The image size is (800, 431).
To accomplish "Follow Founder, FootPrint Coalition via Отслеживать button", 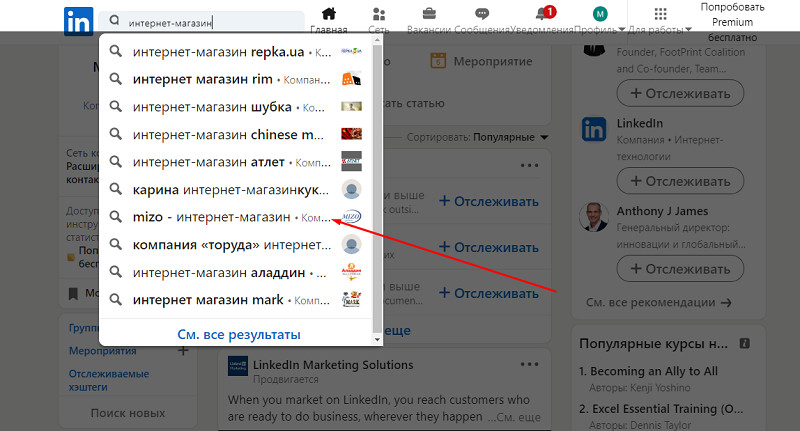I will pyautogui.click(x=680, y=93).
